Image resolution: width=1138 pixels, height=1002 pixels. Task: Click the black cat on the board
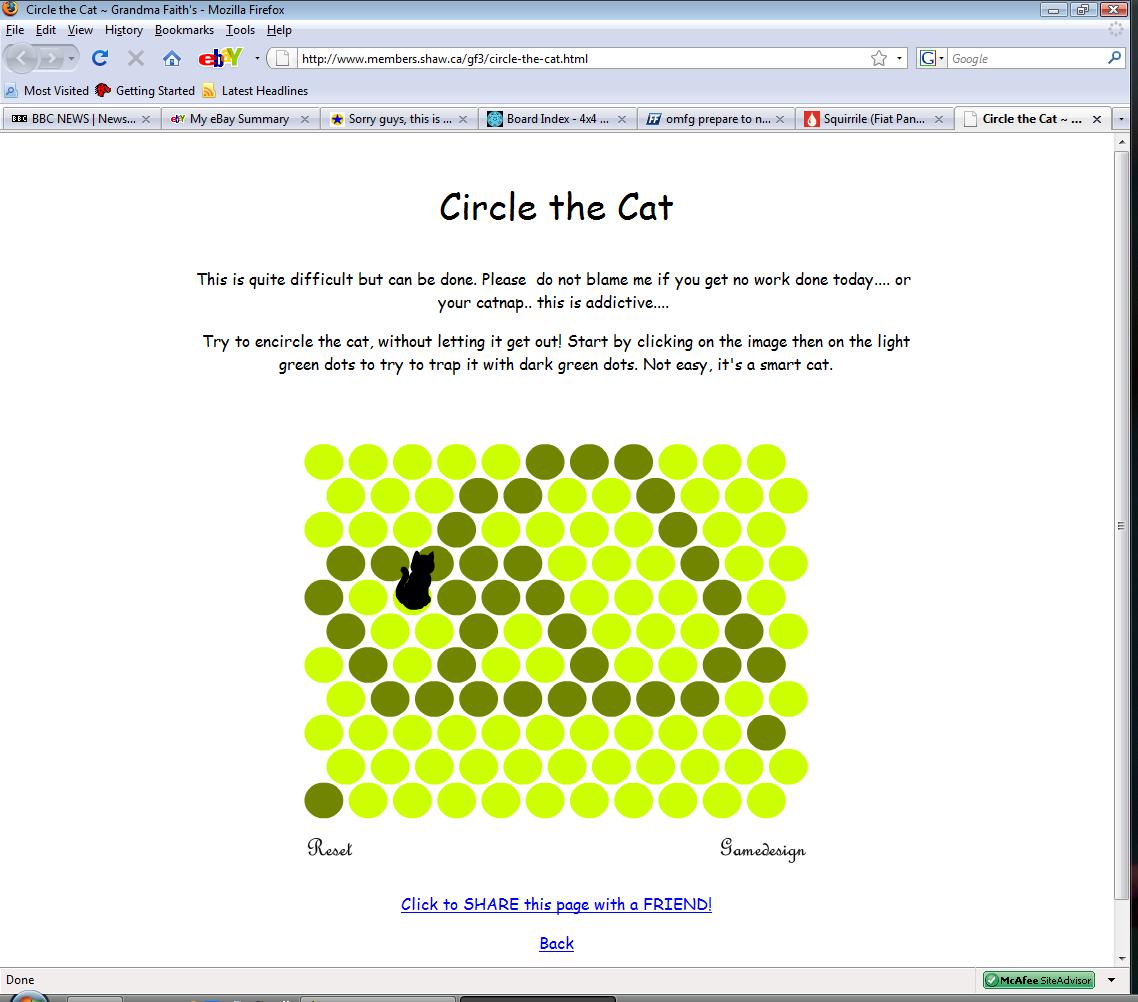(x=415, y=581)
